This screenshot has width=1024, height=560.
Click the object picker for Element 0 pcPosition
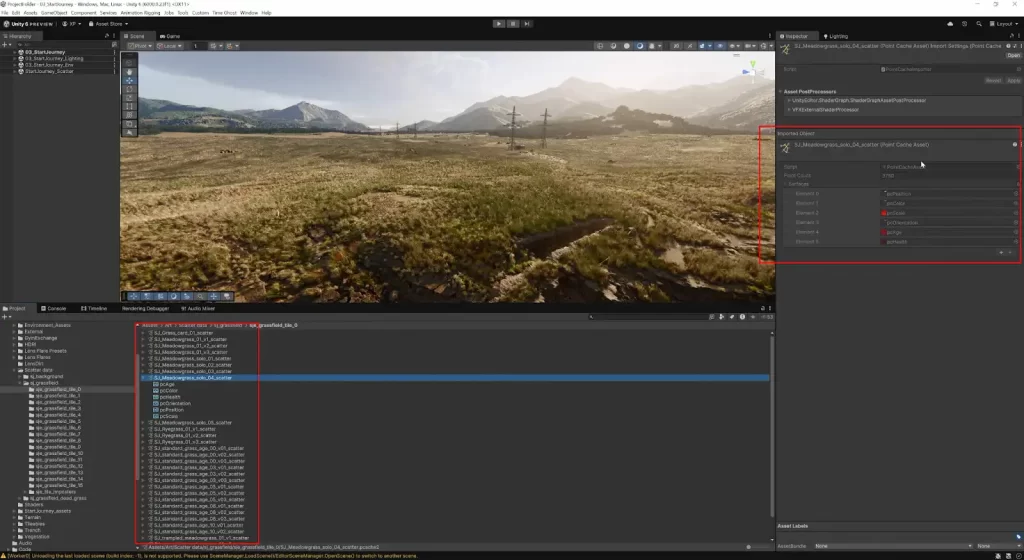coord(1015,193)
